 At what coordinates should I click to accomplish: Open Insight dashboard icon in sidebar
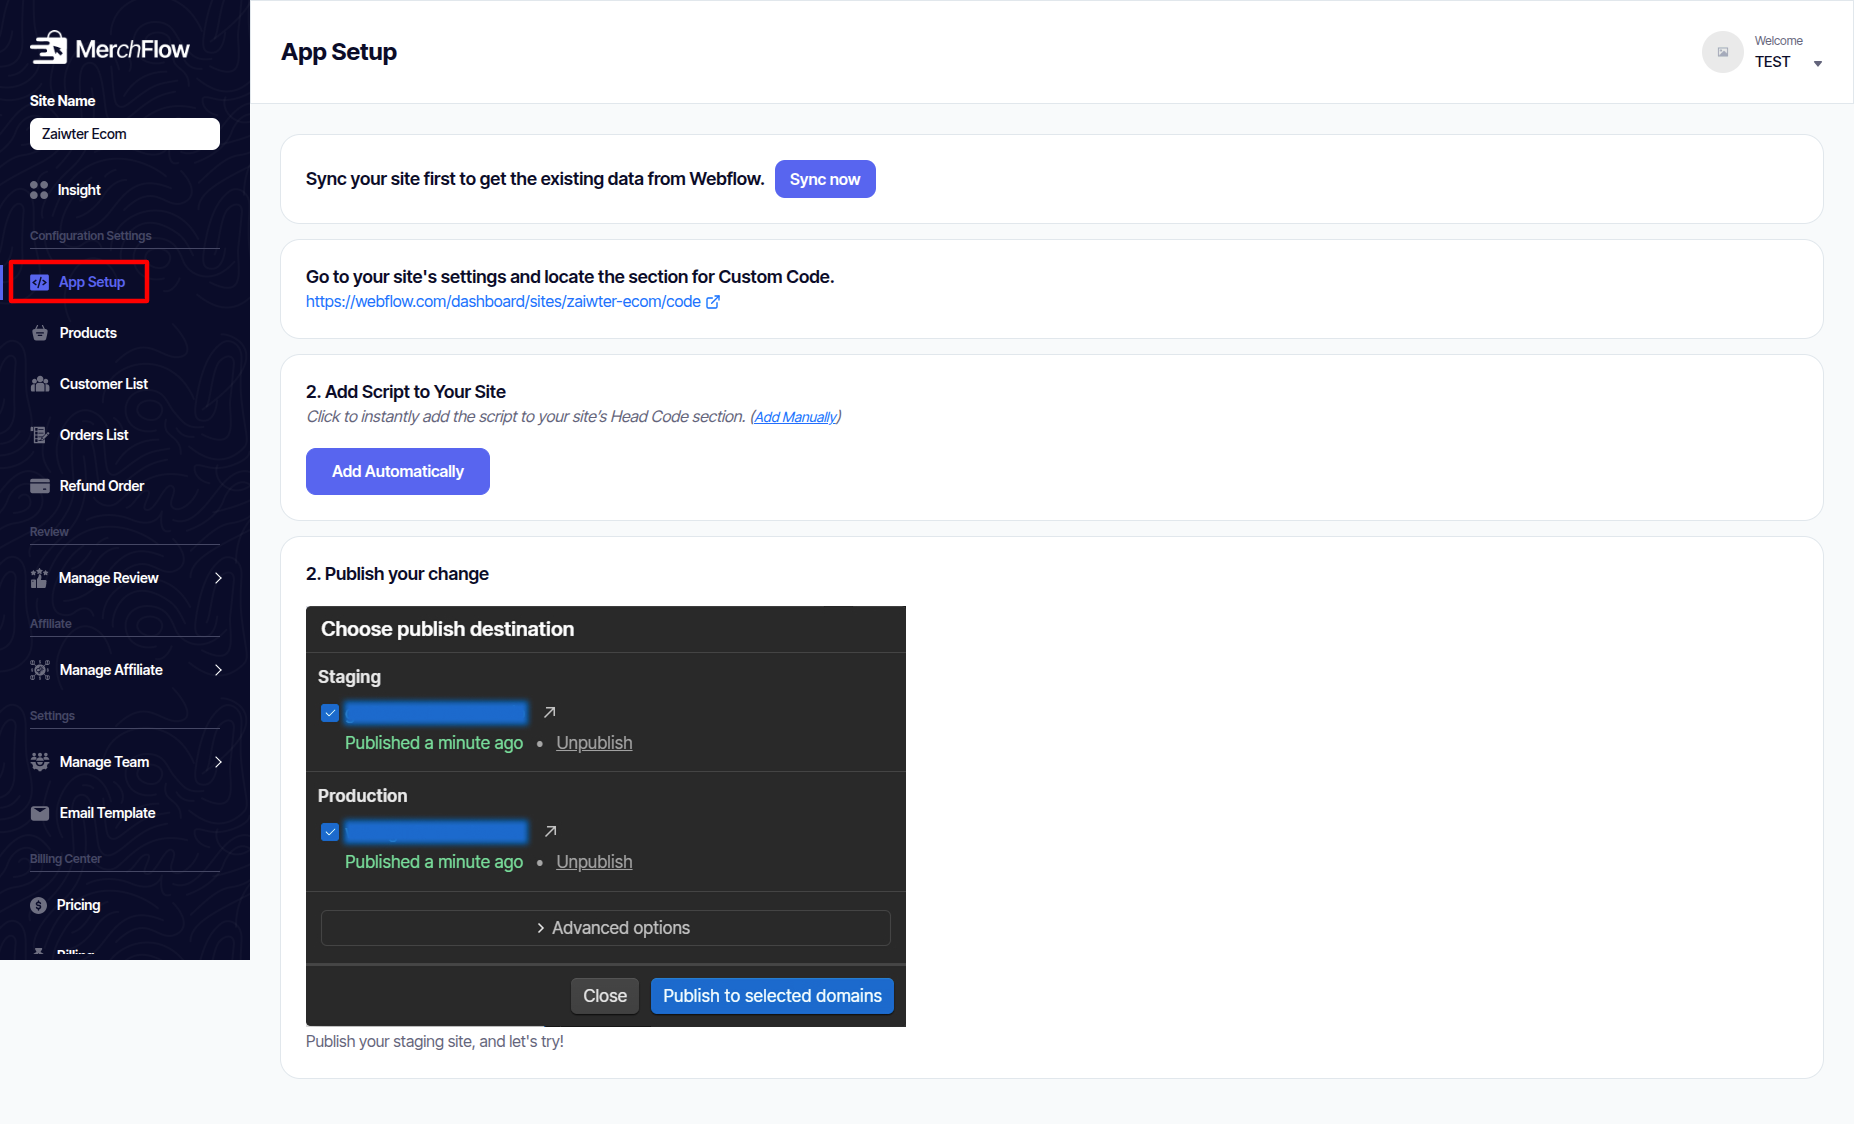[39, 190]
